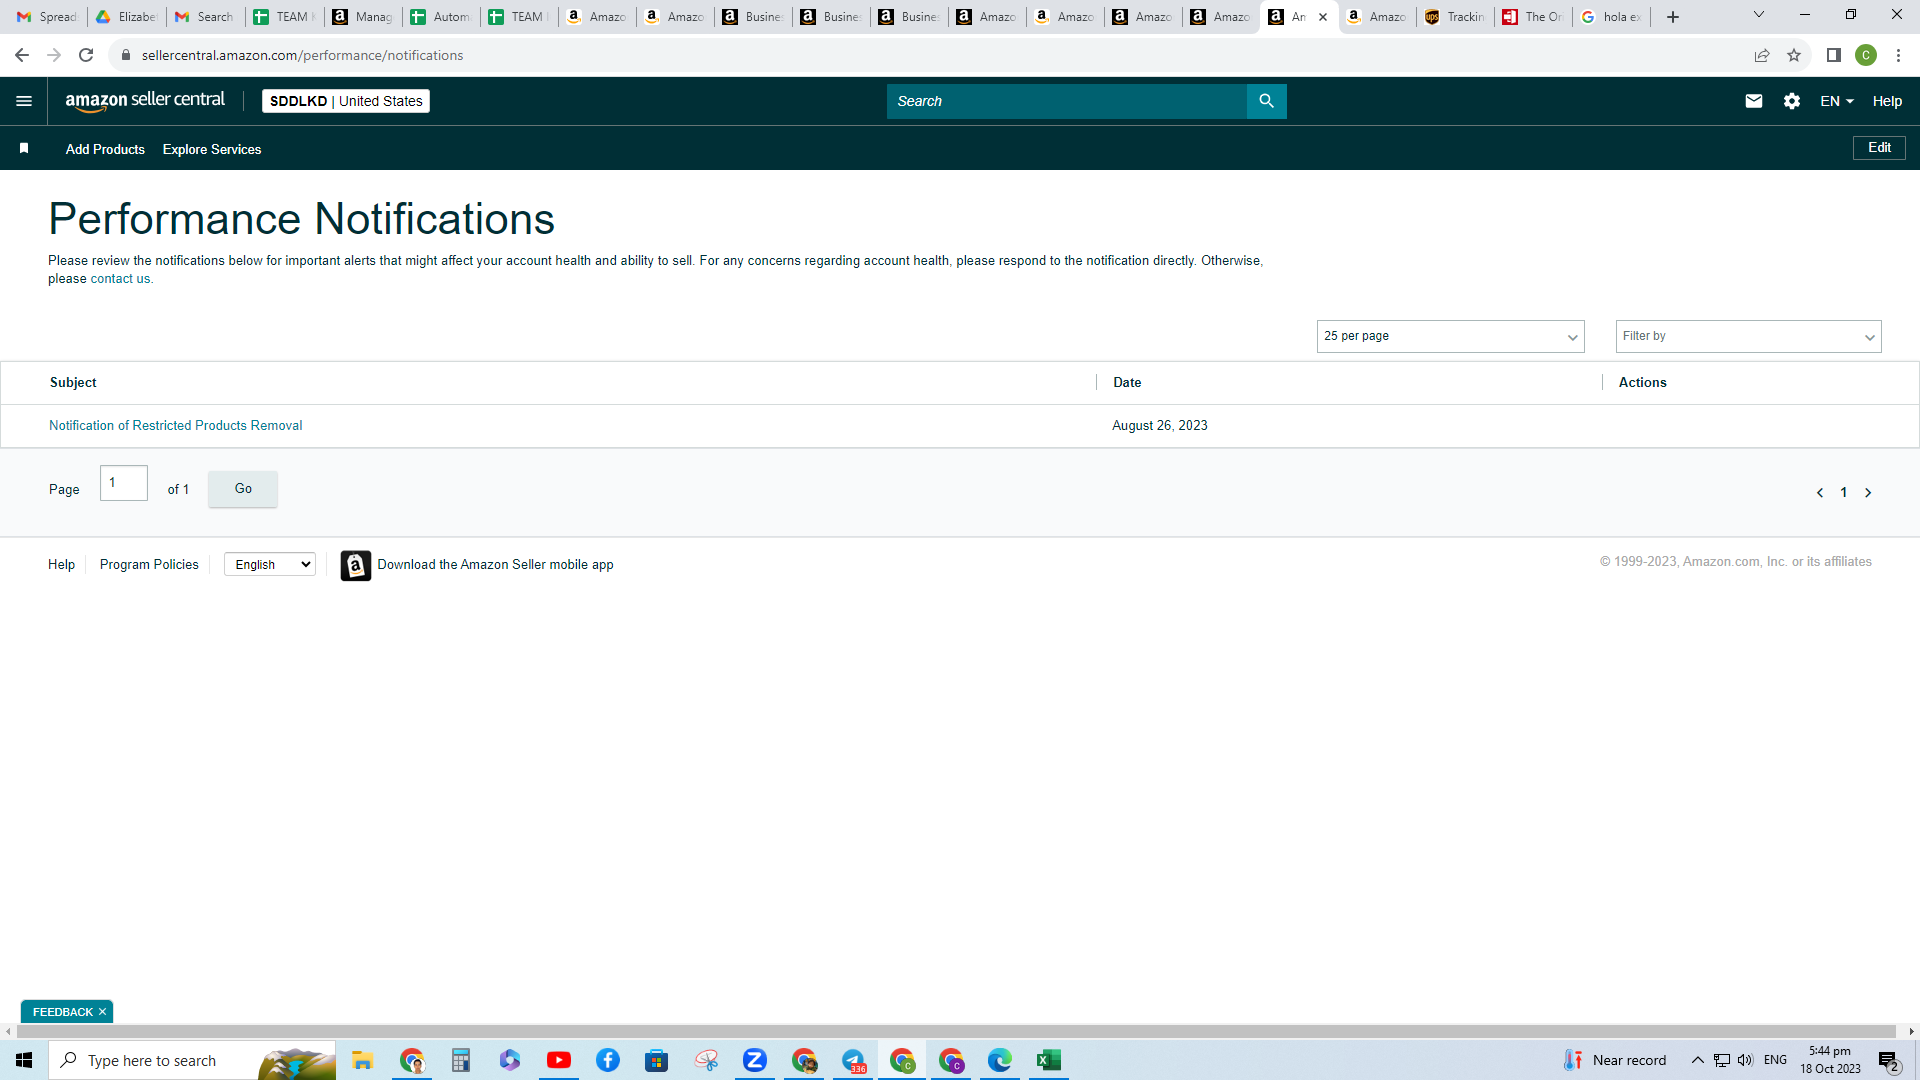This screenshot has width=1920, height=1080.
Task: Open the English language selector
Action: coord(270,564)
